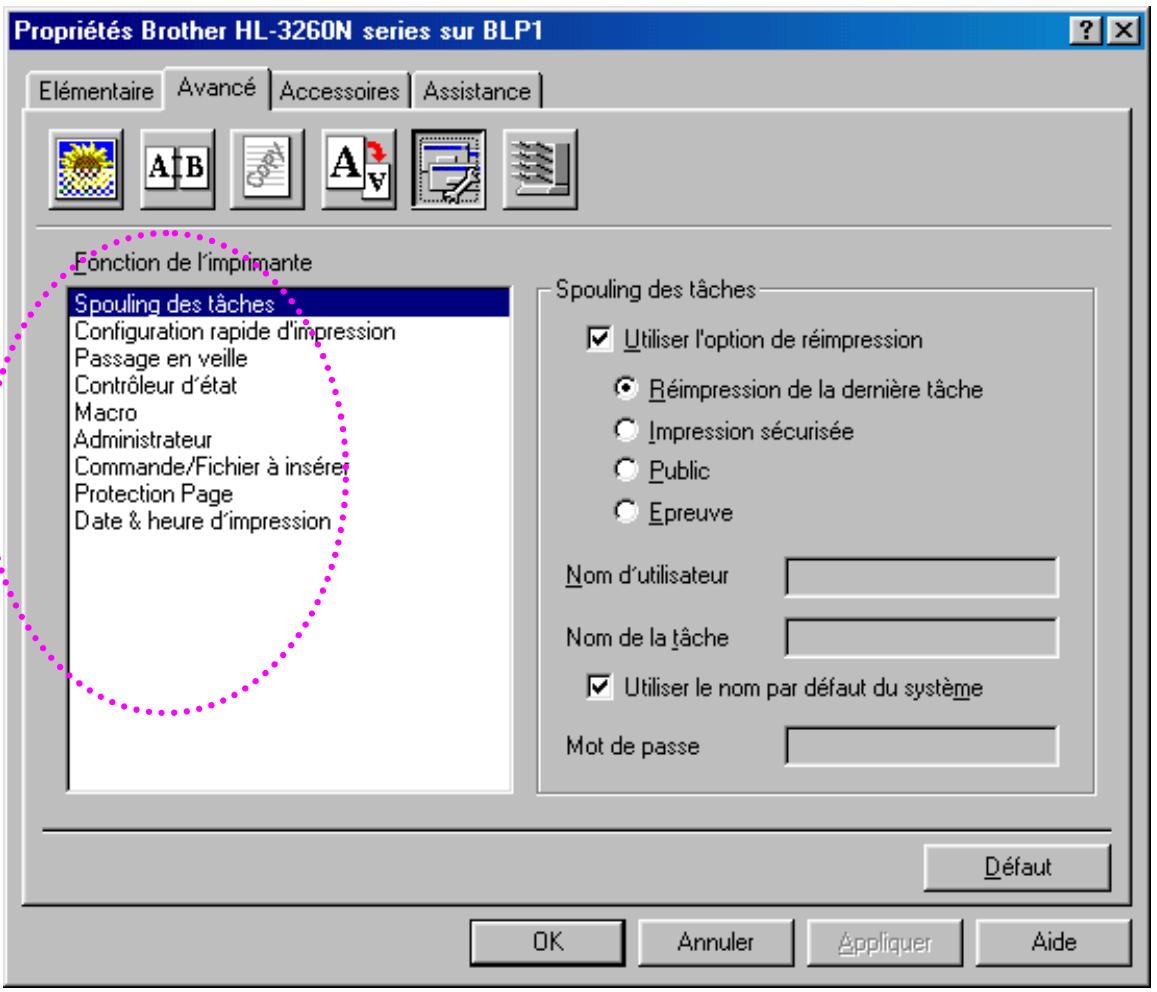Confirm with the OK button
This screenshot has width=1157, height=992.
[x=548, y=943]
